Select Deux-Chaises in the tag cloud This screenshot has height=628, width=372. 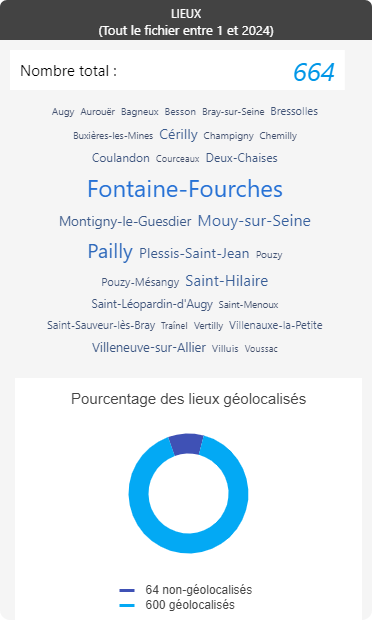coord(241,158)
